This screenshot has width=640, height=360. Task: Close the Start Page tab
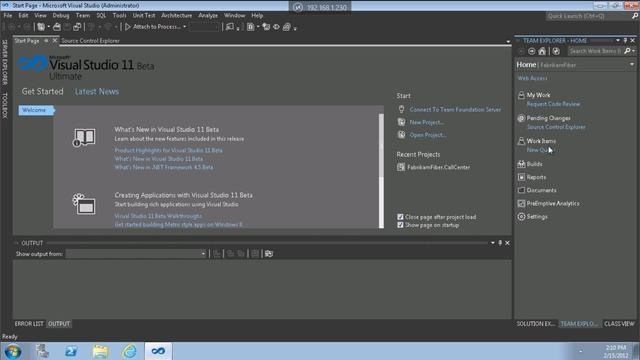(55, 41)
